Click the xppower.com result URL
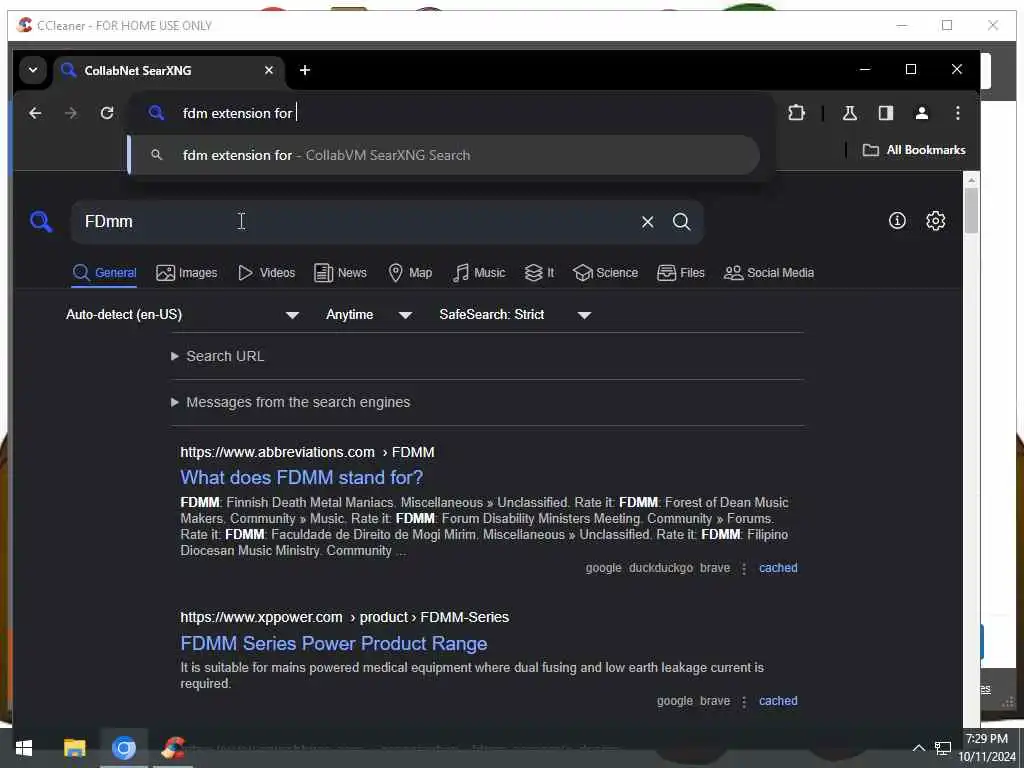Image resolution: width=1024 pixels, height=768 pixels. [345, 617]
